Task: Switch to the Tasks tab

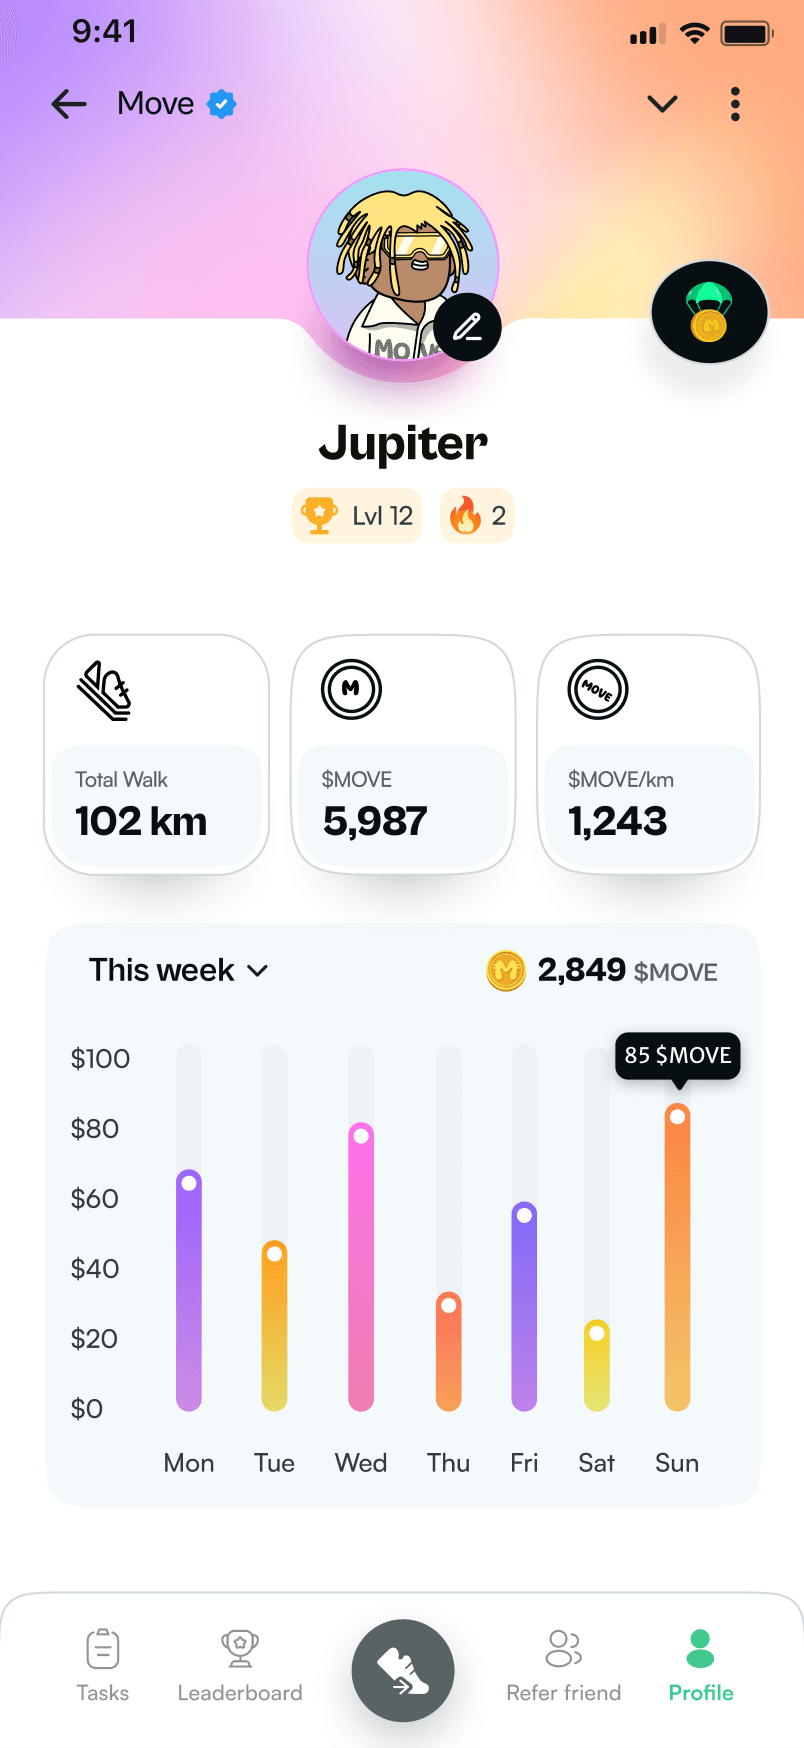Action: (103, 1665)
